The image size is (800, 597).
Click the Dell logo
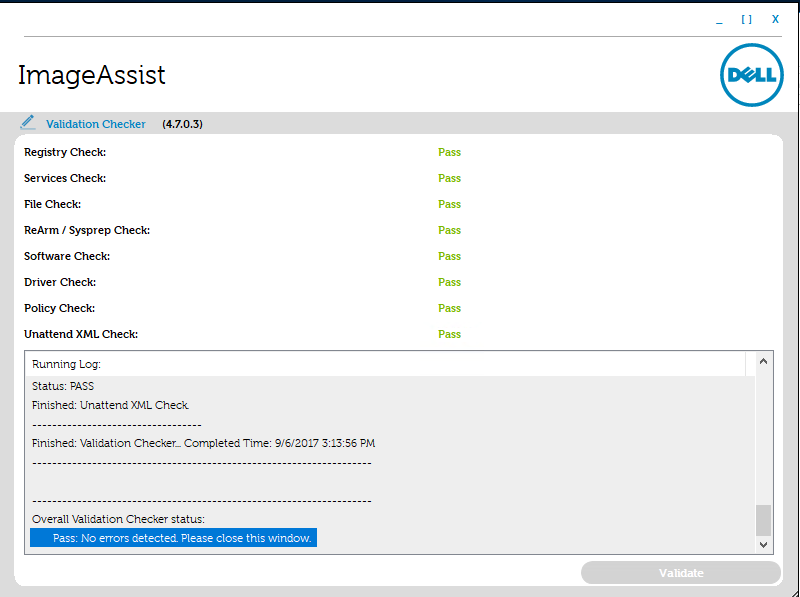click(752, 75)
